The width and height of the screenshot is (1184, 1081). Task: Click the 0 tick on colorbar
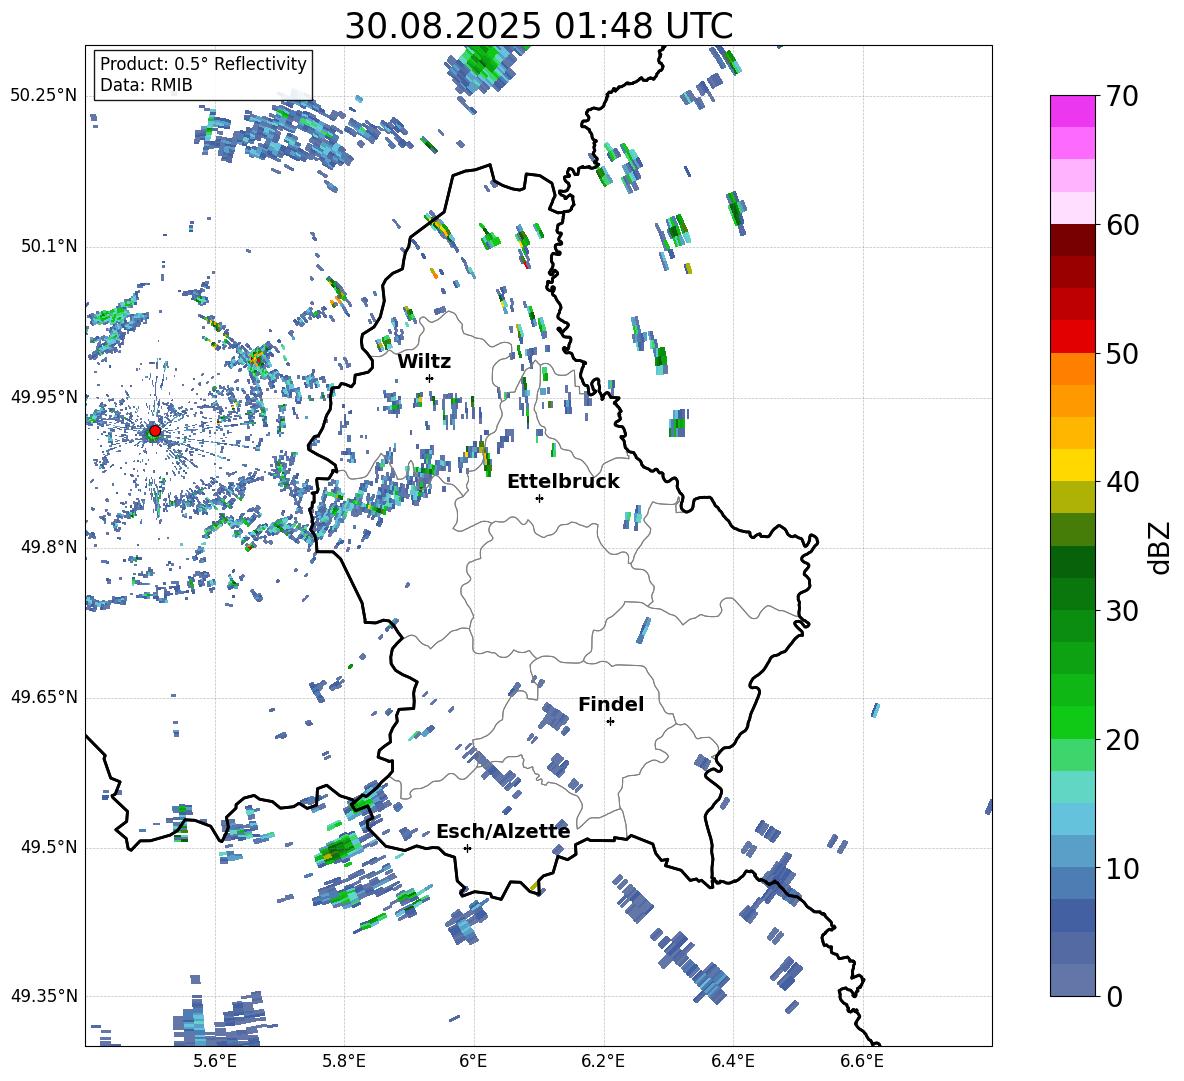pyautogui.click(x=1114, y=997)
